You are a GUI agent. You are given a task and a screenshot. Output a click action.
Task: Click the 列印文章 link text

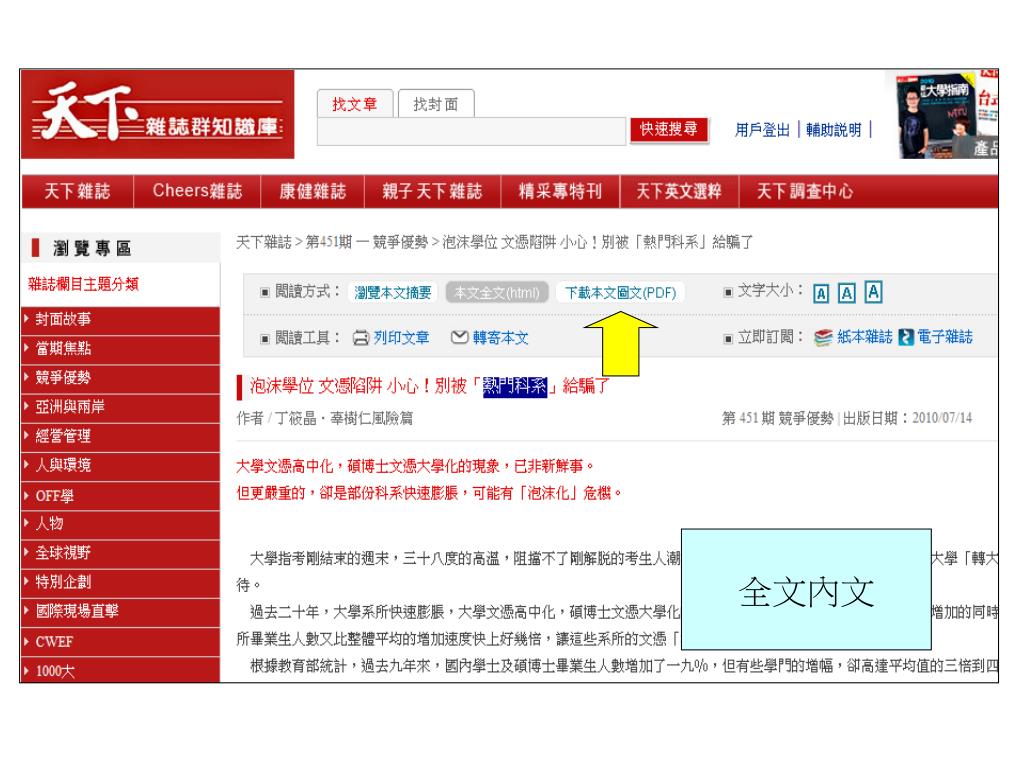tap(401, 338)
